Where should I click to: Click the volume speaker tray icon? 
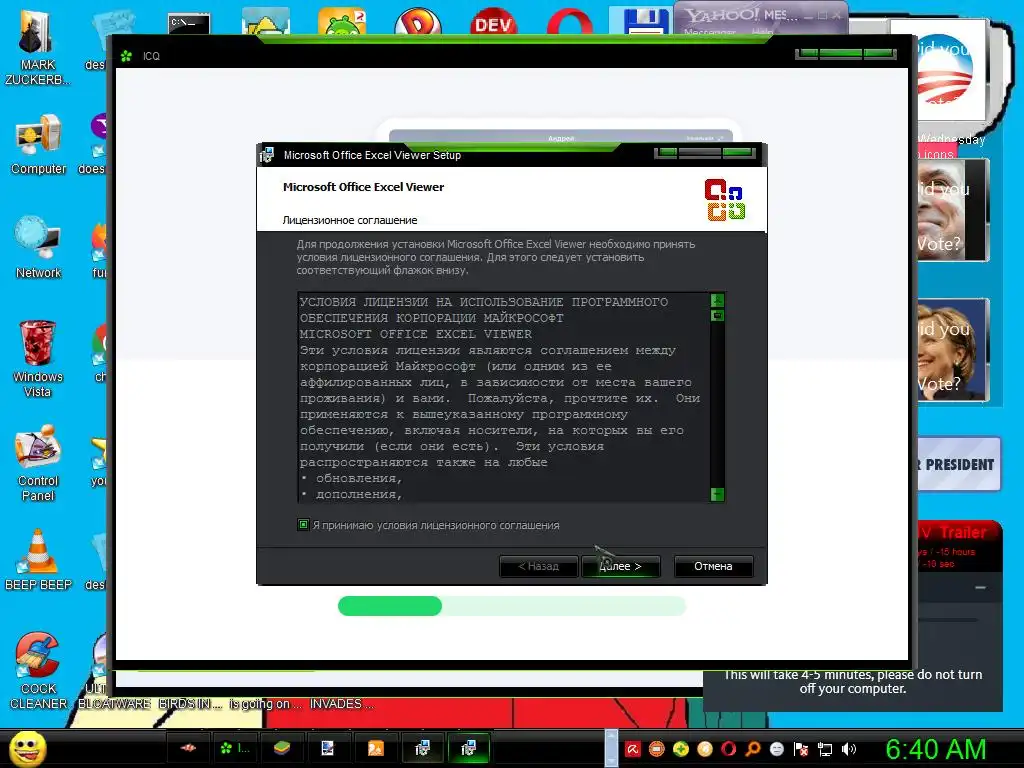coord(849,749)
